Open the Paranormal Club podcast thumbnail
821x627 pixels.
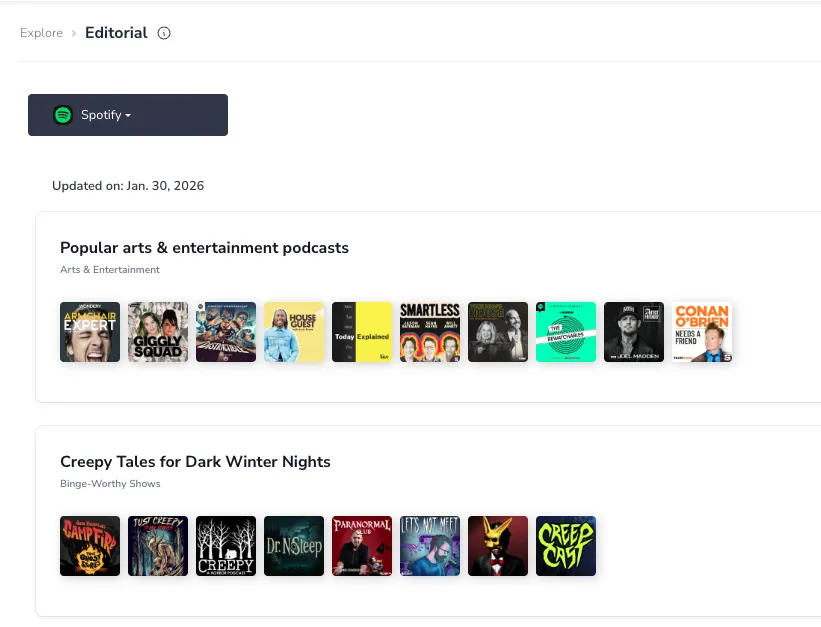pos(362,546)
